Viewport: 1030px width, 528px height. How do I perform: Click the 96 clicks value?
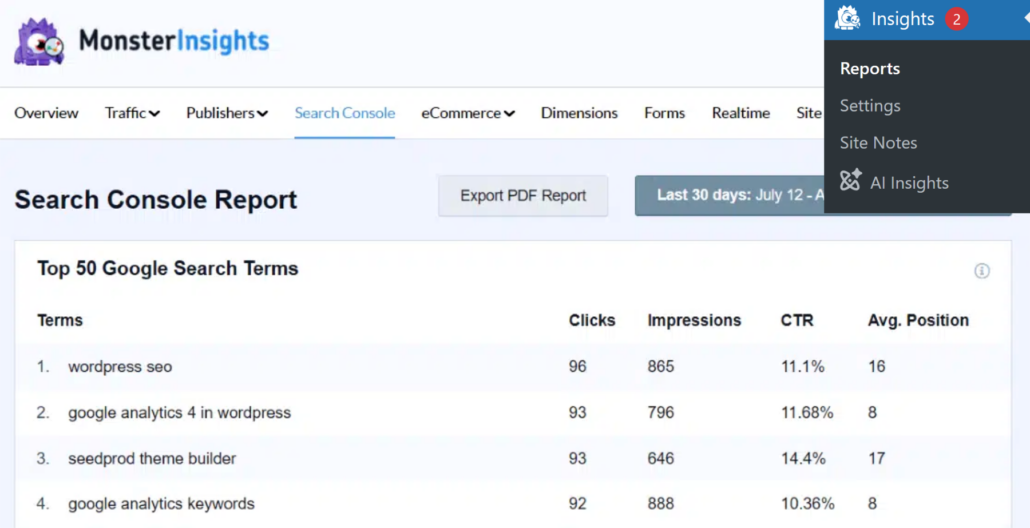[x=577, y=366]
